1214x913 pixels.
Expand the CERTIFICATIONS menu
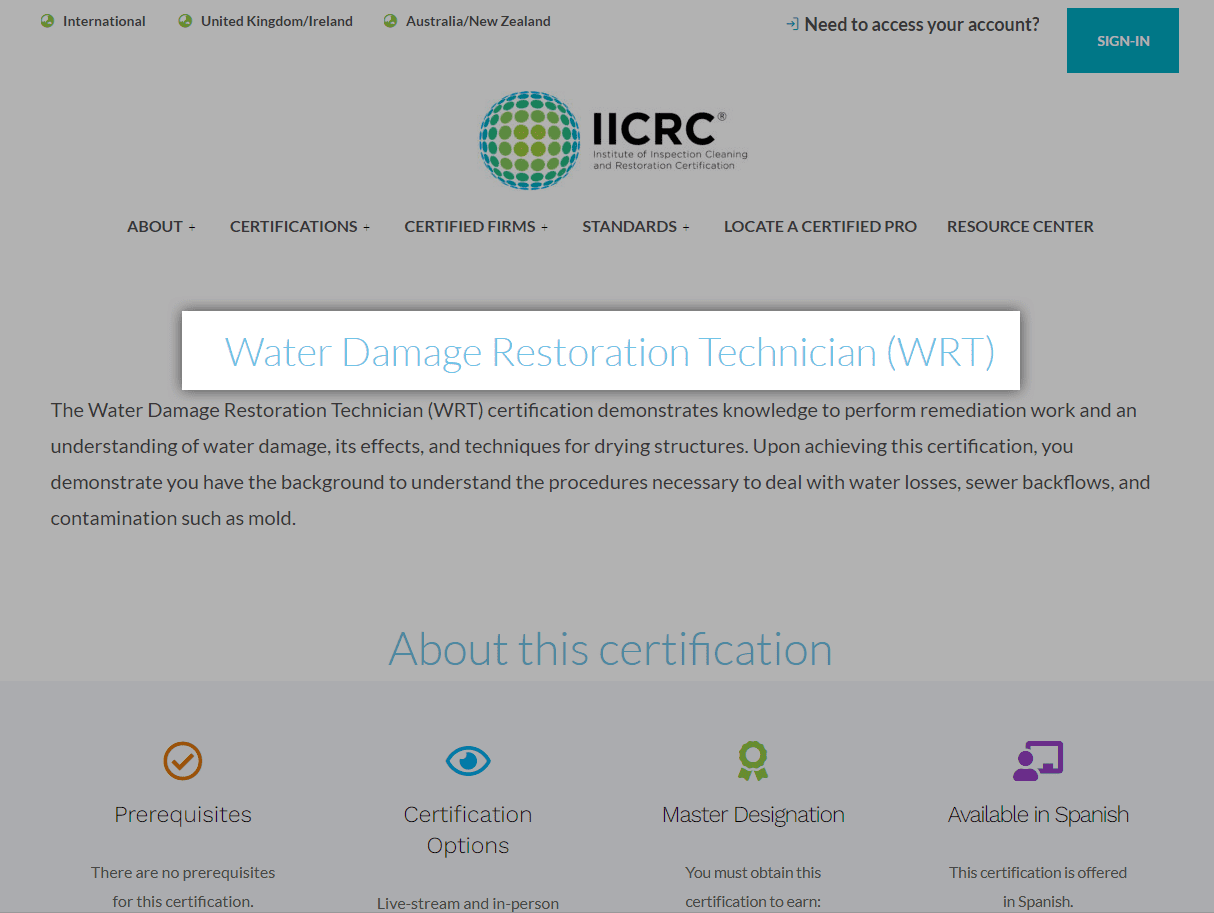point(300,227)
